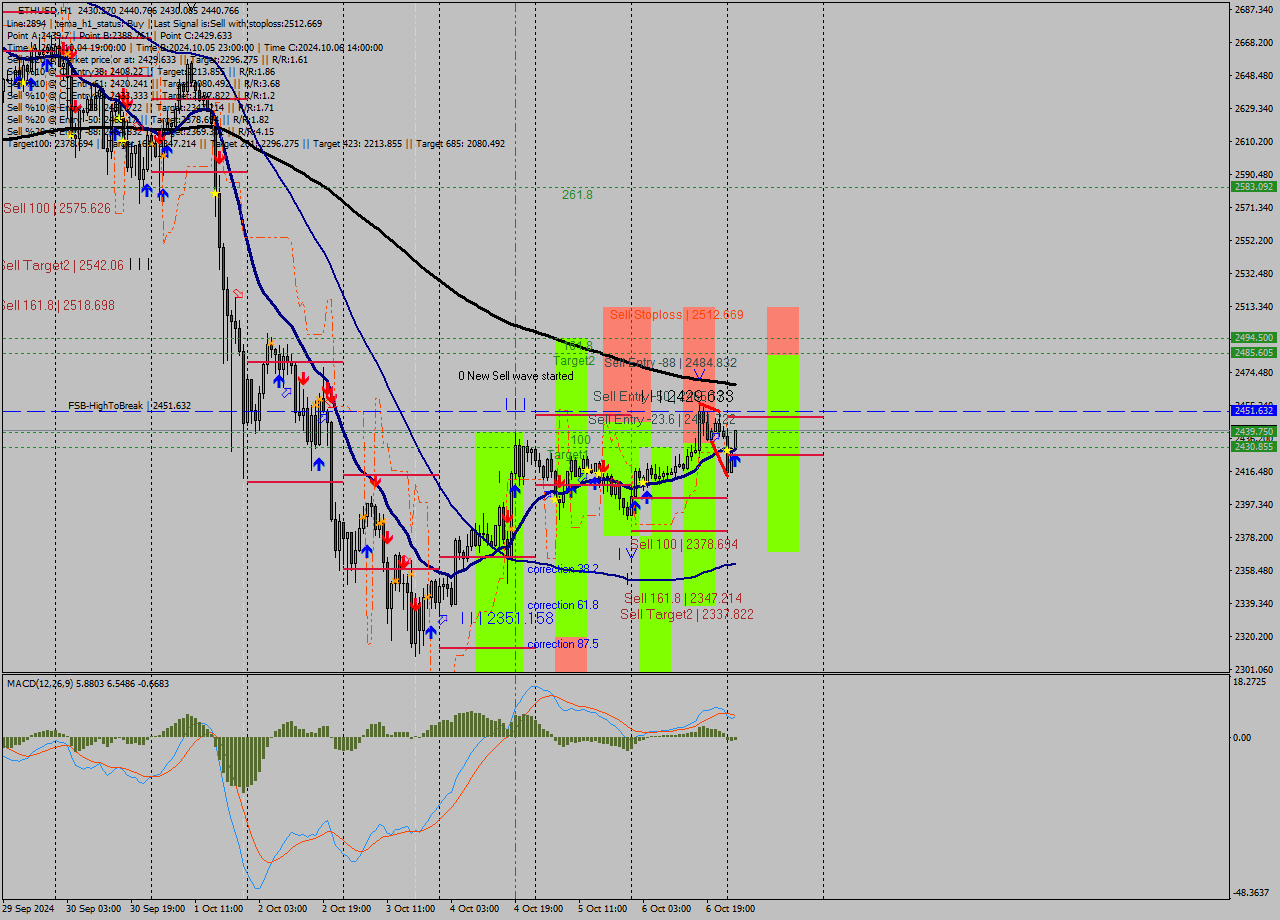This screenshot has height=920, width=1280.
Task: Click the 2301.060 price axis value
Action: pos(1254,670)
